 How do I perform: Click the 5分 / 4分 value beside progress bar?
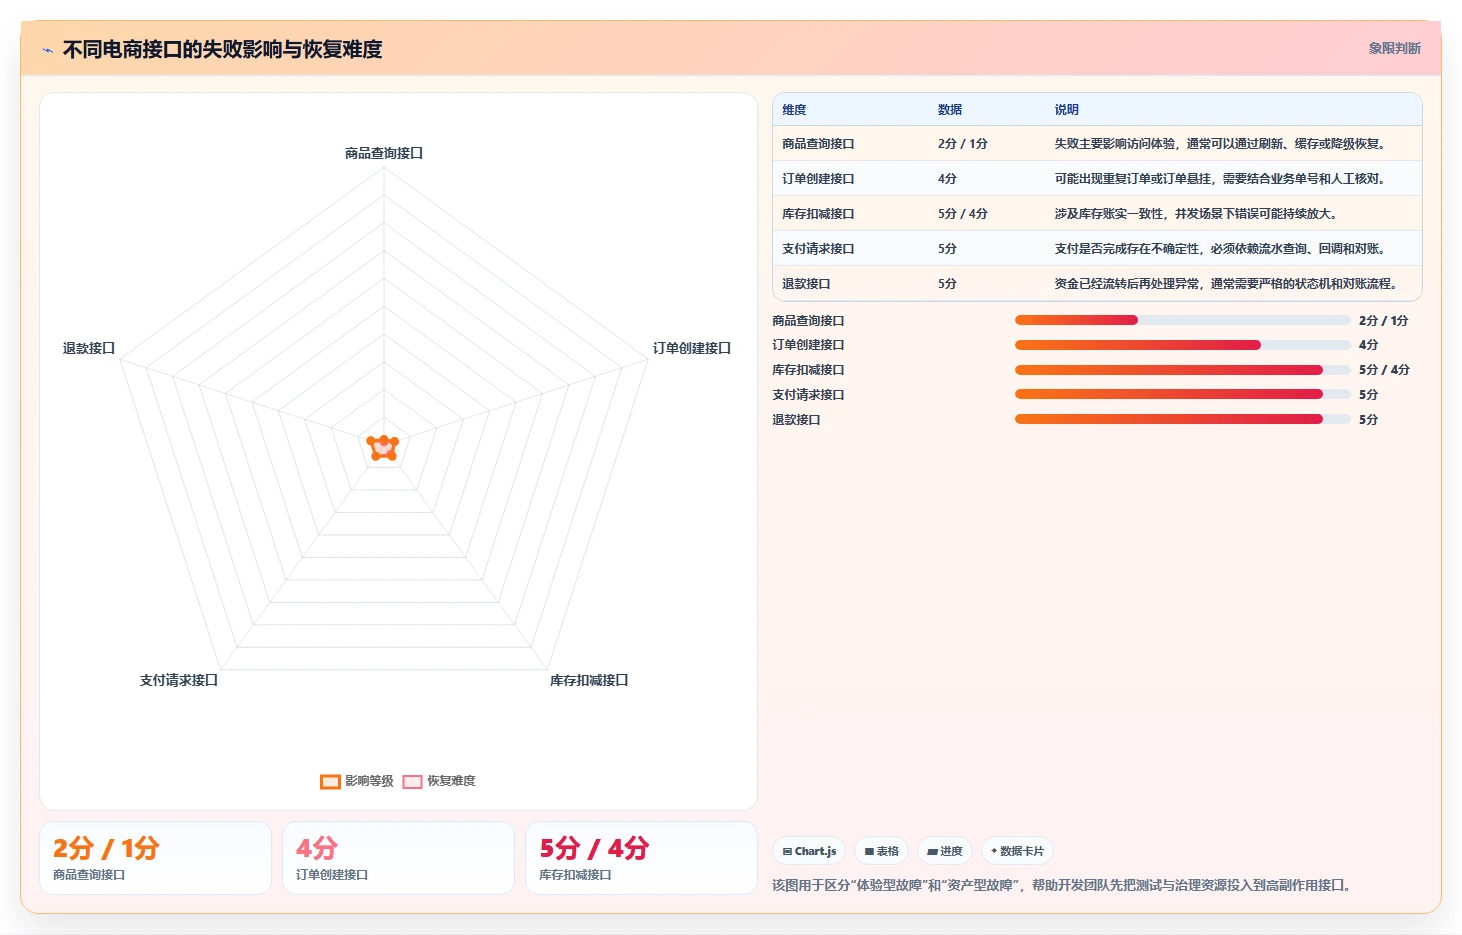1384,370
